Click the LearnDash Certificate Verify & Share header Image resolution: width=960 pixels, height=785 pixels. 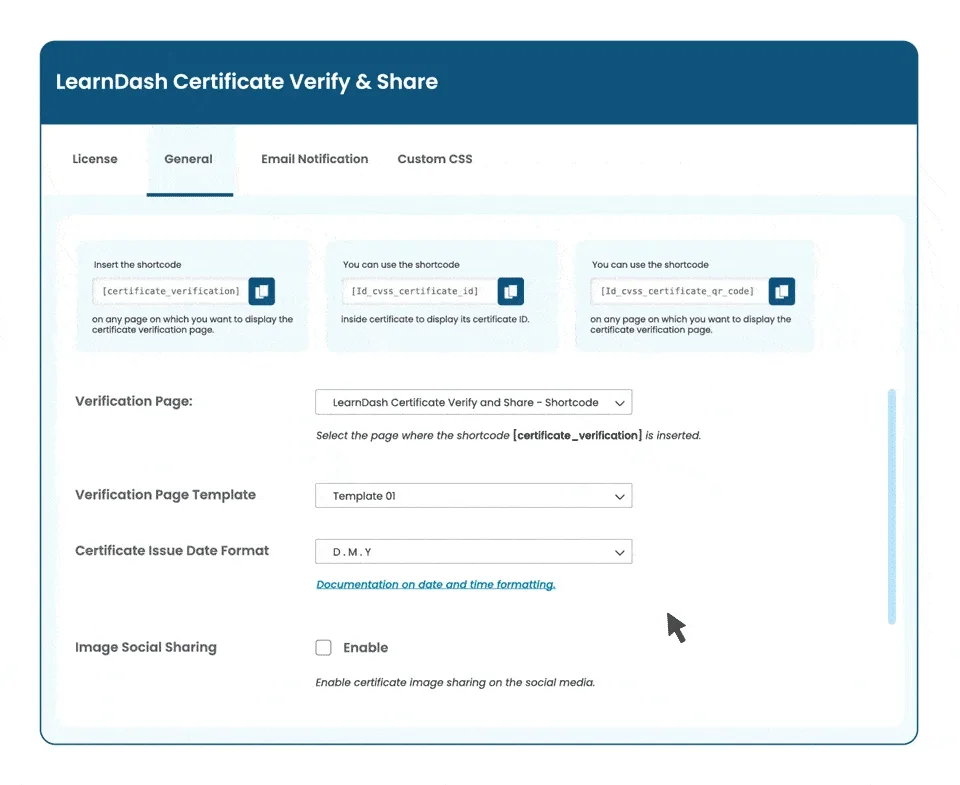(x=247, y=81)
